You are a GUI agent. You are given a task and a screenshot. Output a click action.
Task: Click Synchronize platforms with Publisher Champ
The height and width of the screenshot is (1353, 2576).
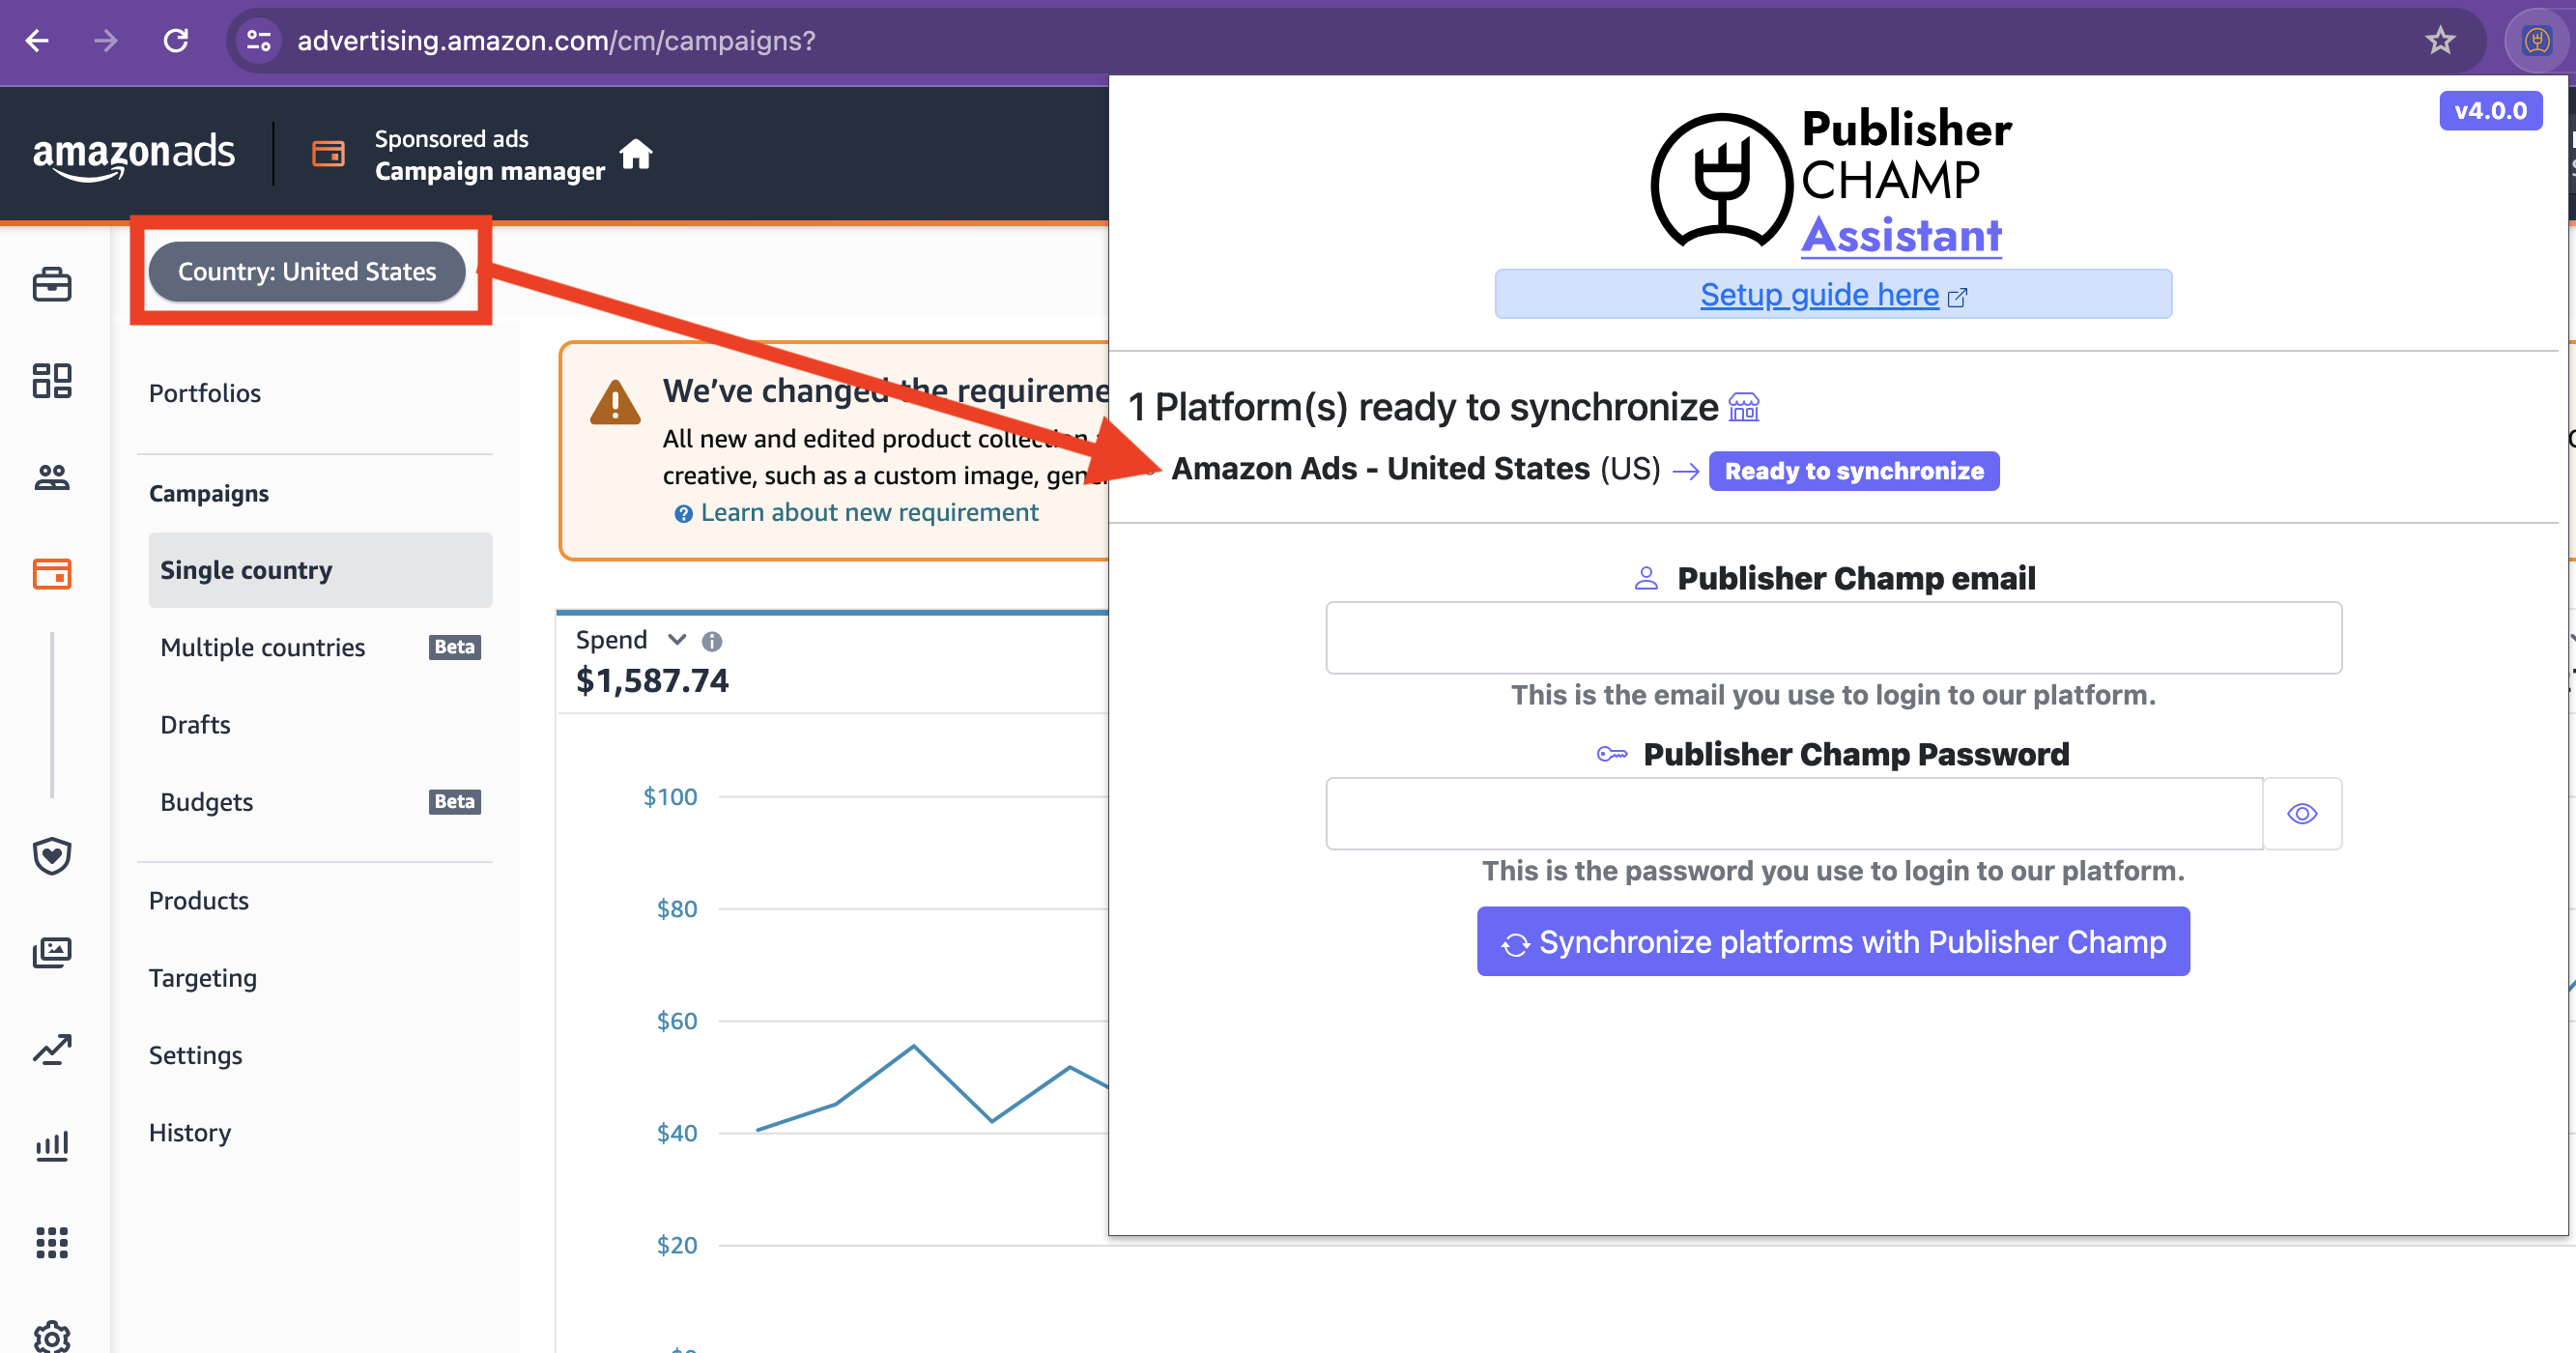click(x=1833, y=942)
